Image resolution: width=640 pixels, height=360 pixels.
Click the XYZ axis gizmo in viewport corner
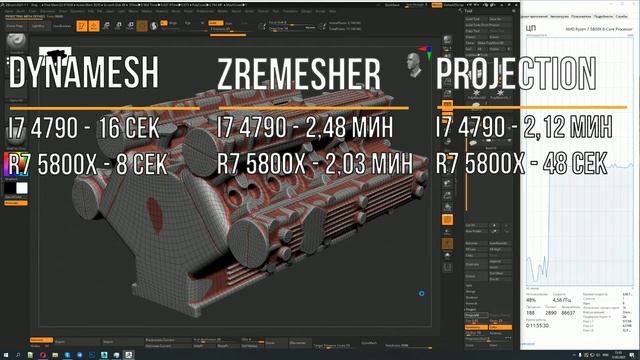point(427,53)
